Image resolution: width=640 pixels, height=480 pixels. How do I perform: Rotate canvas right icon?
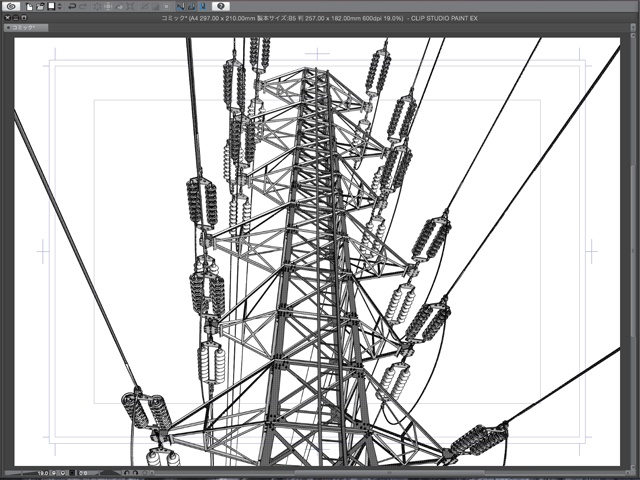click(x=136, y=473)
